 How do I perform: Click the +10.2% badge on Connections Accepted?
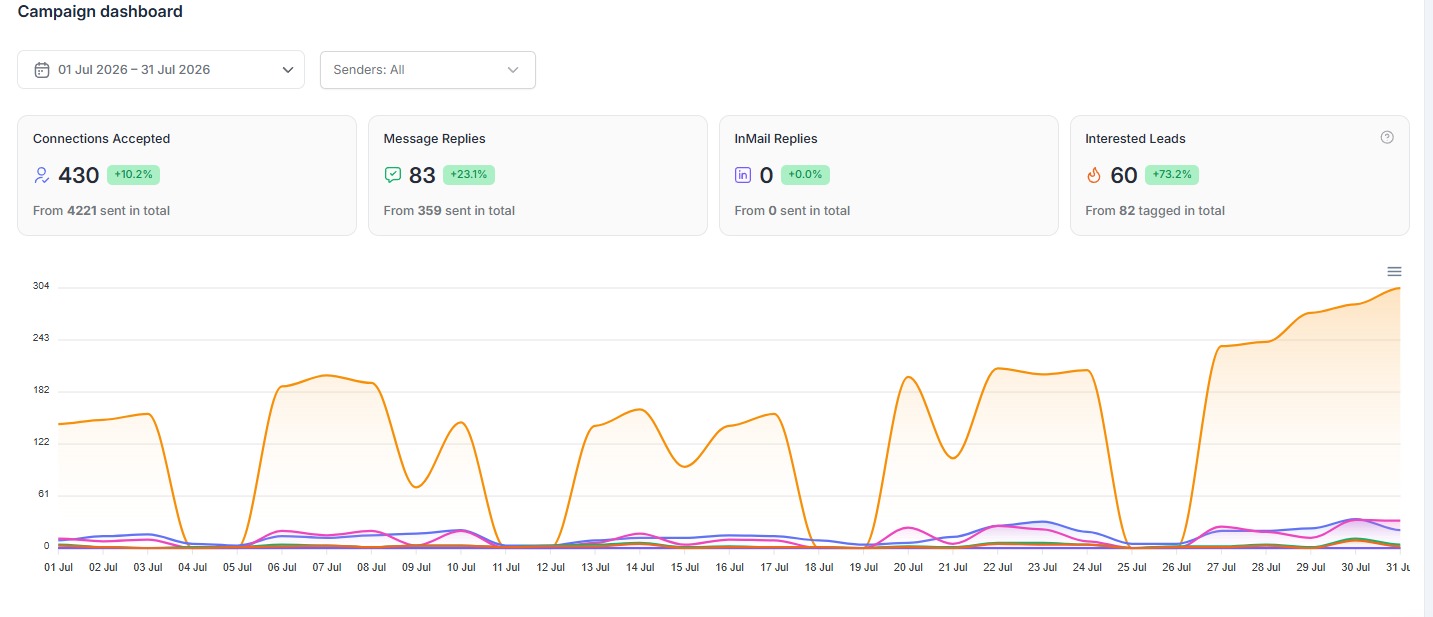tap(133, 175)
